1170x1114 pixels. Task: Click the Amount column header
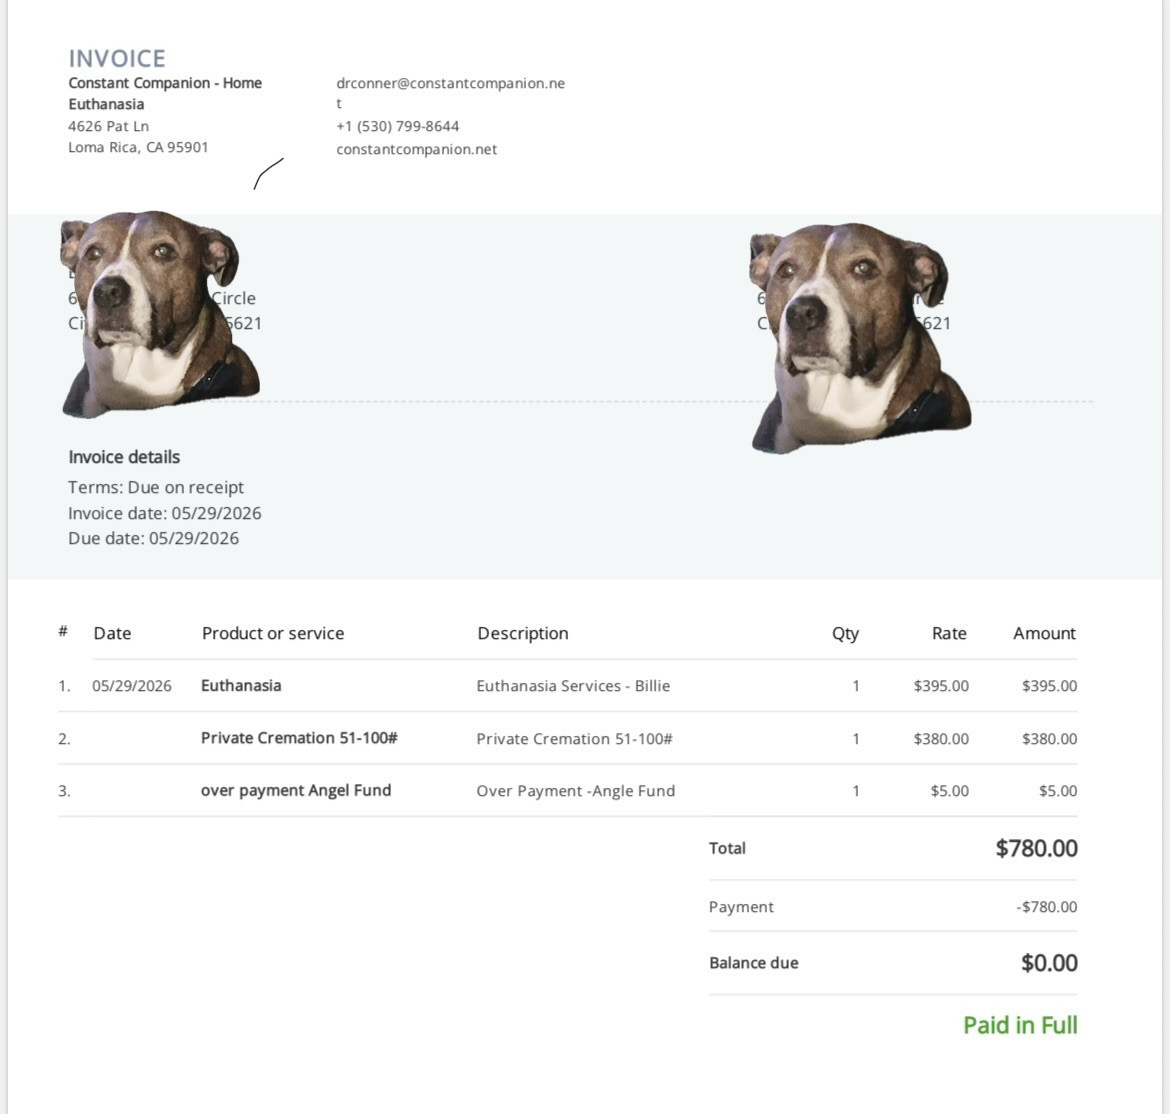pyautogui.click(x=1044, y=633)
